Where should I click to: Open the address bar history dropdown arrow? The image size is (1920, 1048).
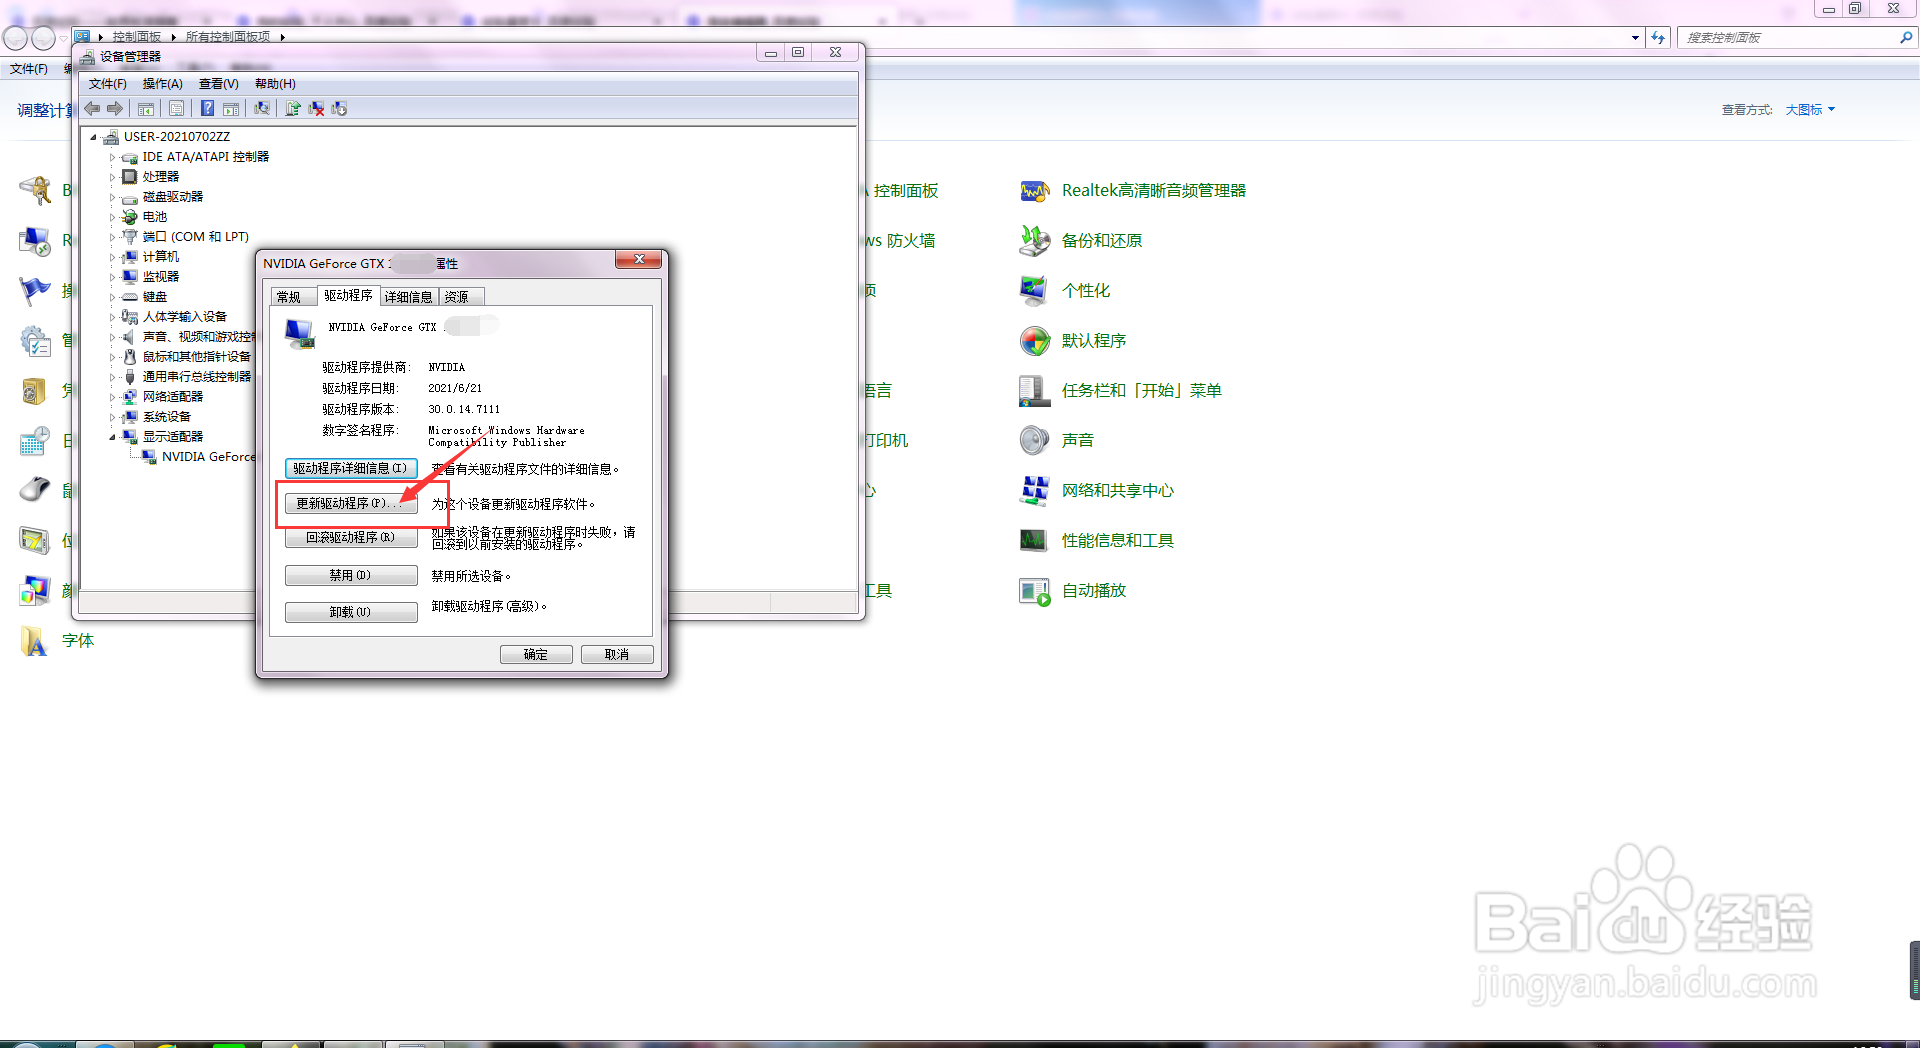(1635, 37)
